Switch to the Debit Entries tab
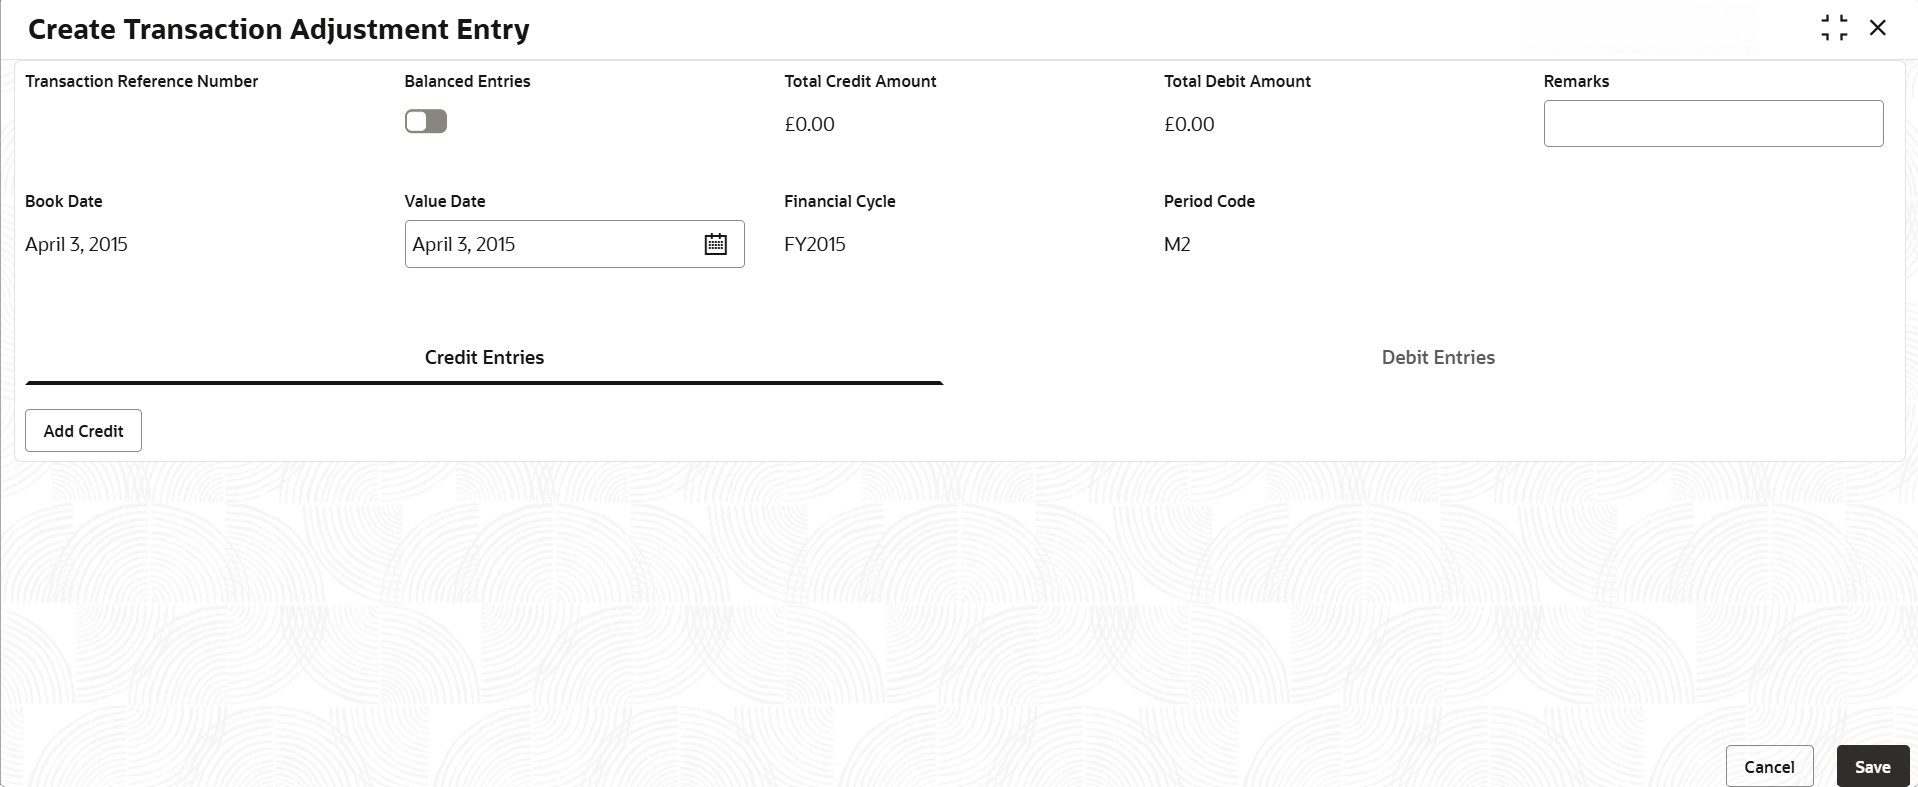1918x787 pixels. coord(1437,358)
